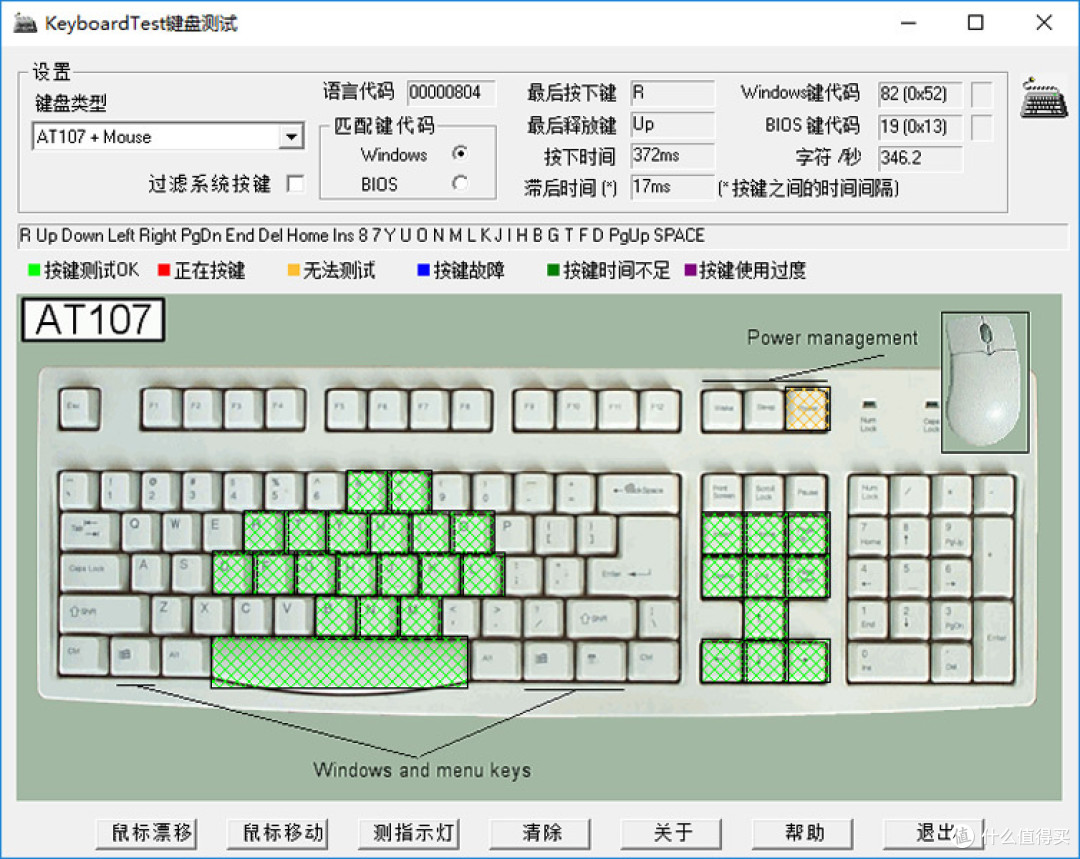Click the mouse picture thumbnail
The image size is (1080, 859).
(x=986, y=382)
